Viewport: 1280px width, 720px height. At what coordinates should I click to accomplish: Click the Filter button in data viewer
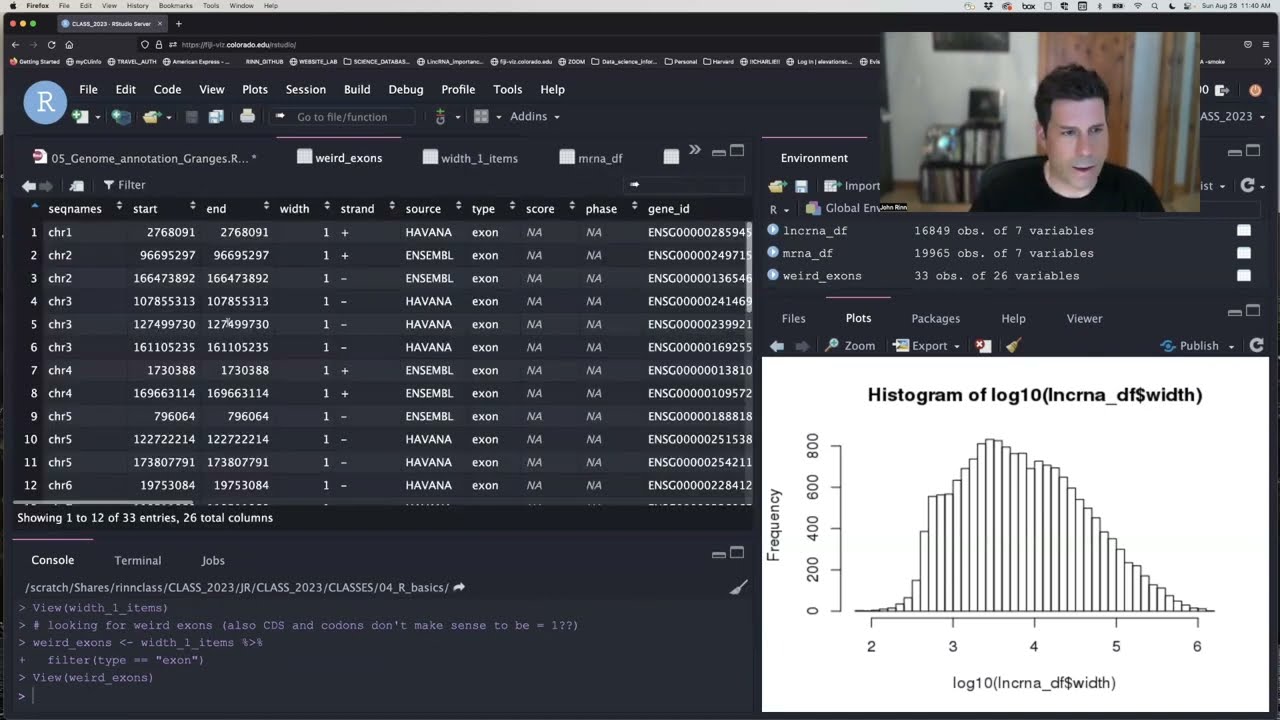[x=124, y=185]
